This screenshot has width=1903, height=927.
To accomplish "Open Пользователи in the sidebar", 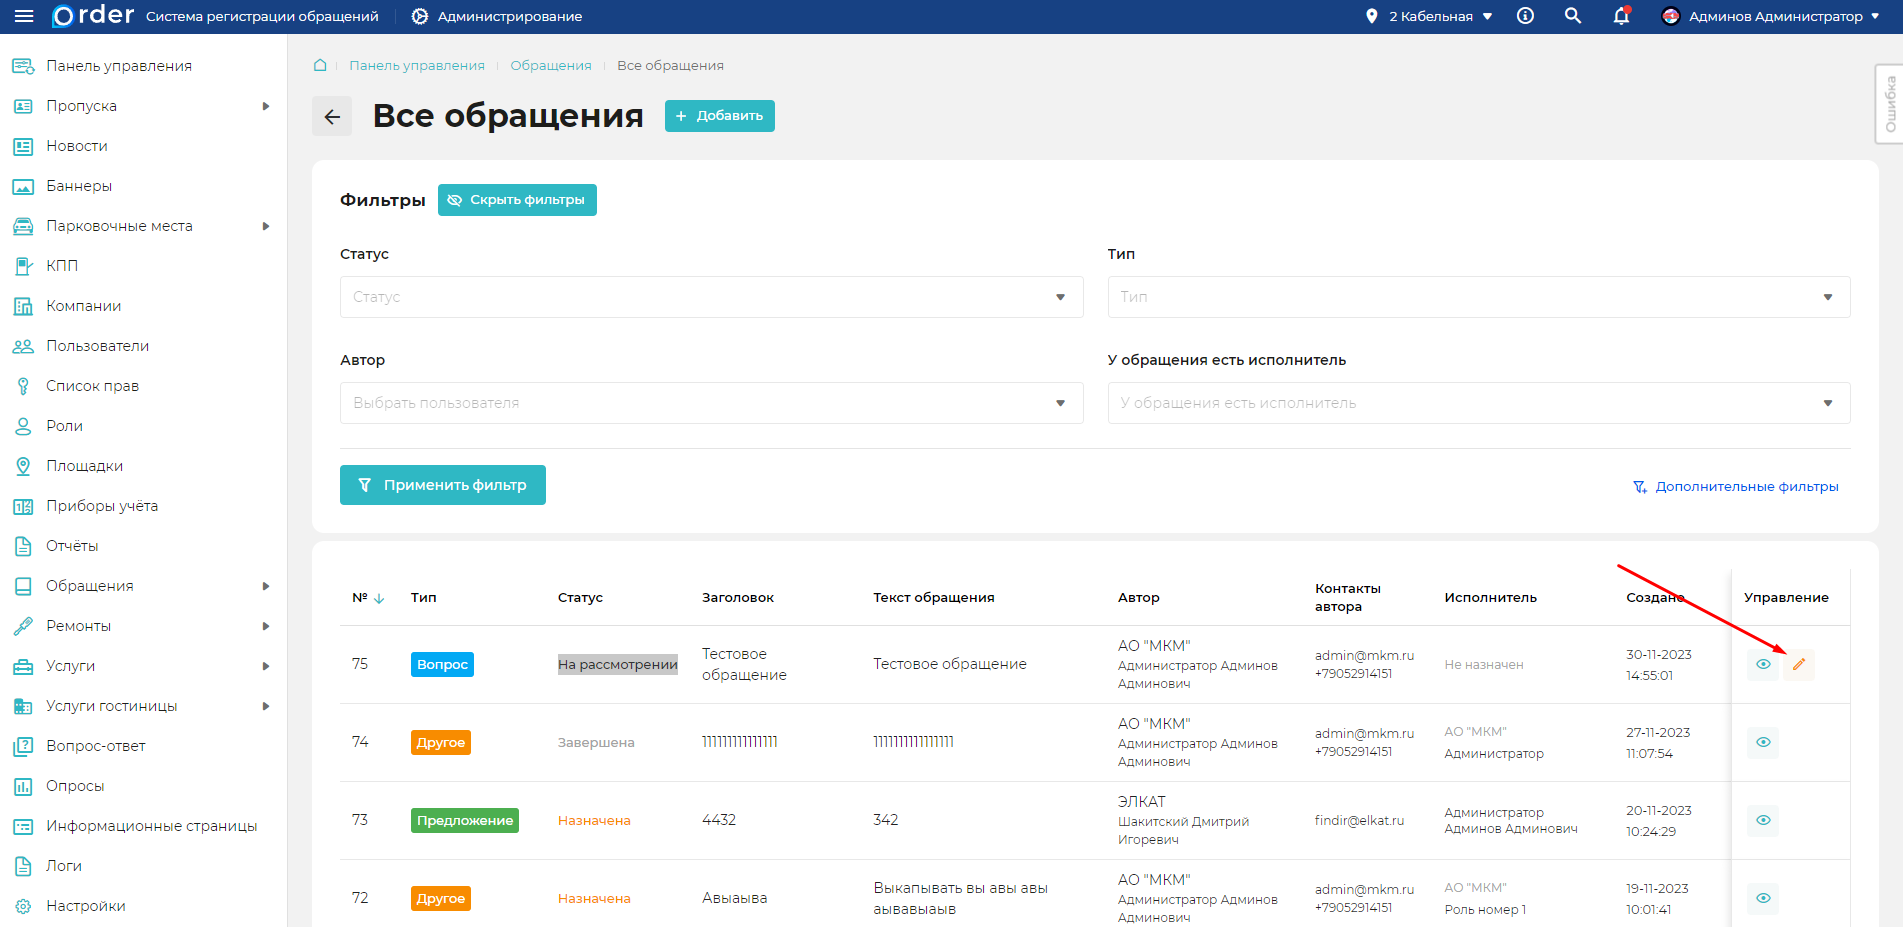I will pyautogui.click(x=97, y=346).
